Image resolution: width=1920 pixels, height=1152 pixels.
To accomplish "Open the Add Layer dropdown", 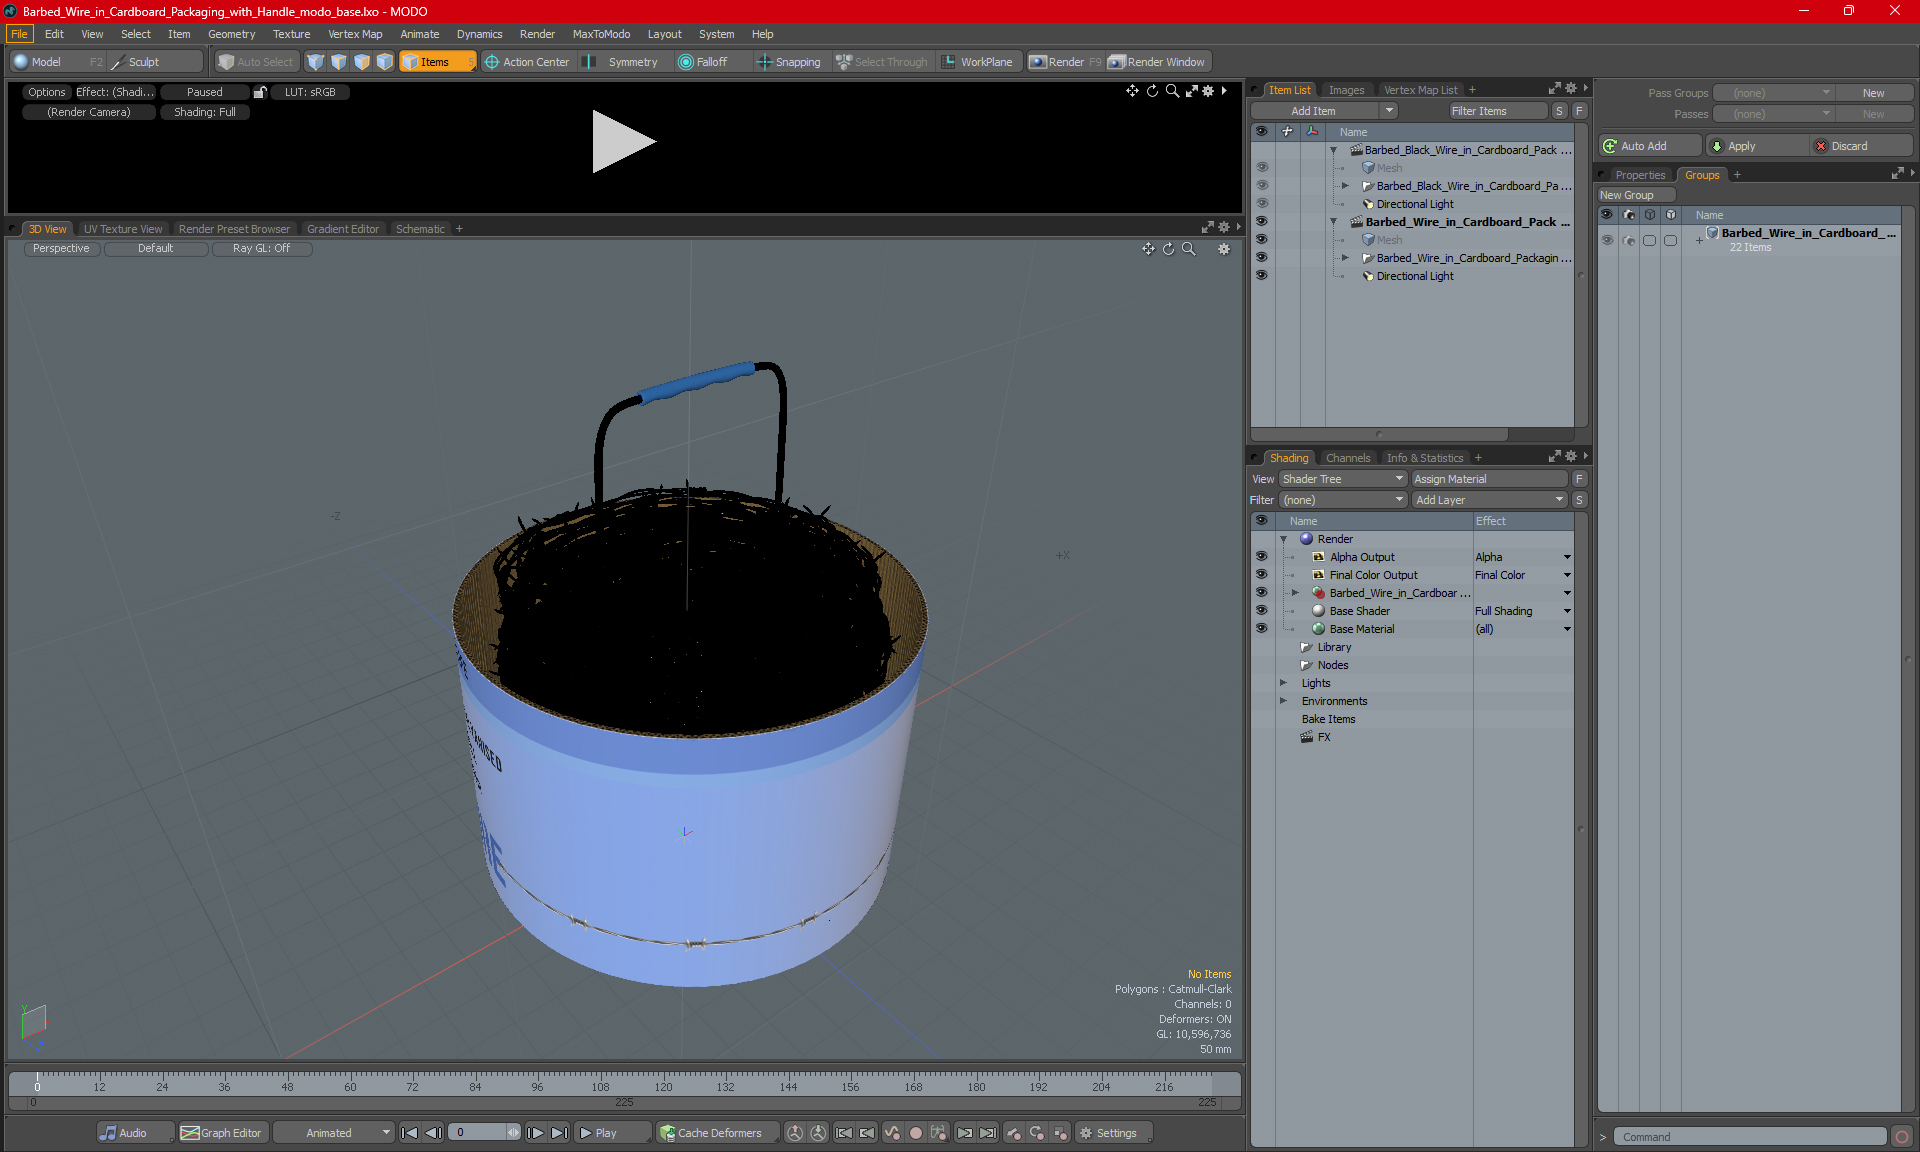I will coord(1489,500).
